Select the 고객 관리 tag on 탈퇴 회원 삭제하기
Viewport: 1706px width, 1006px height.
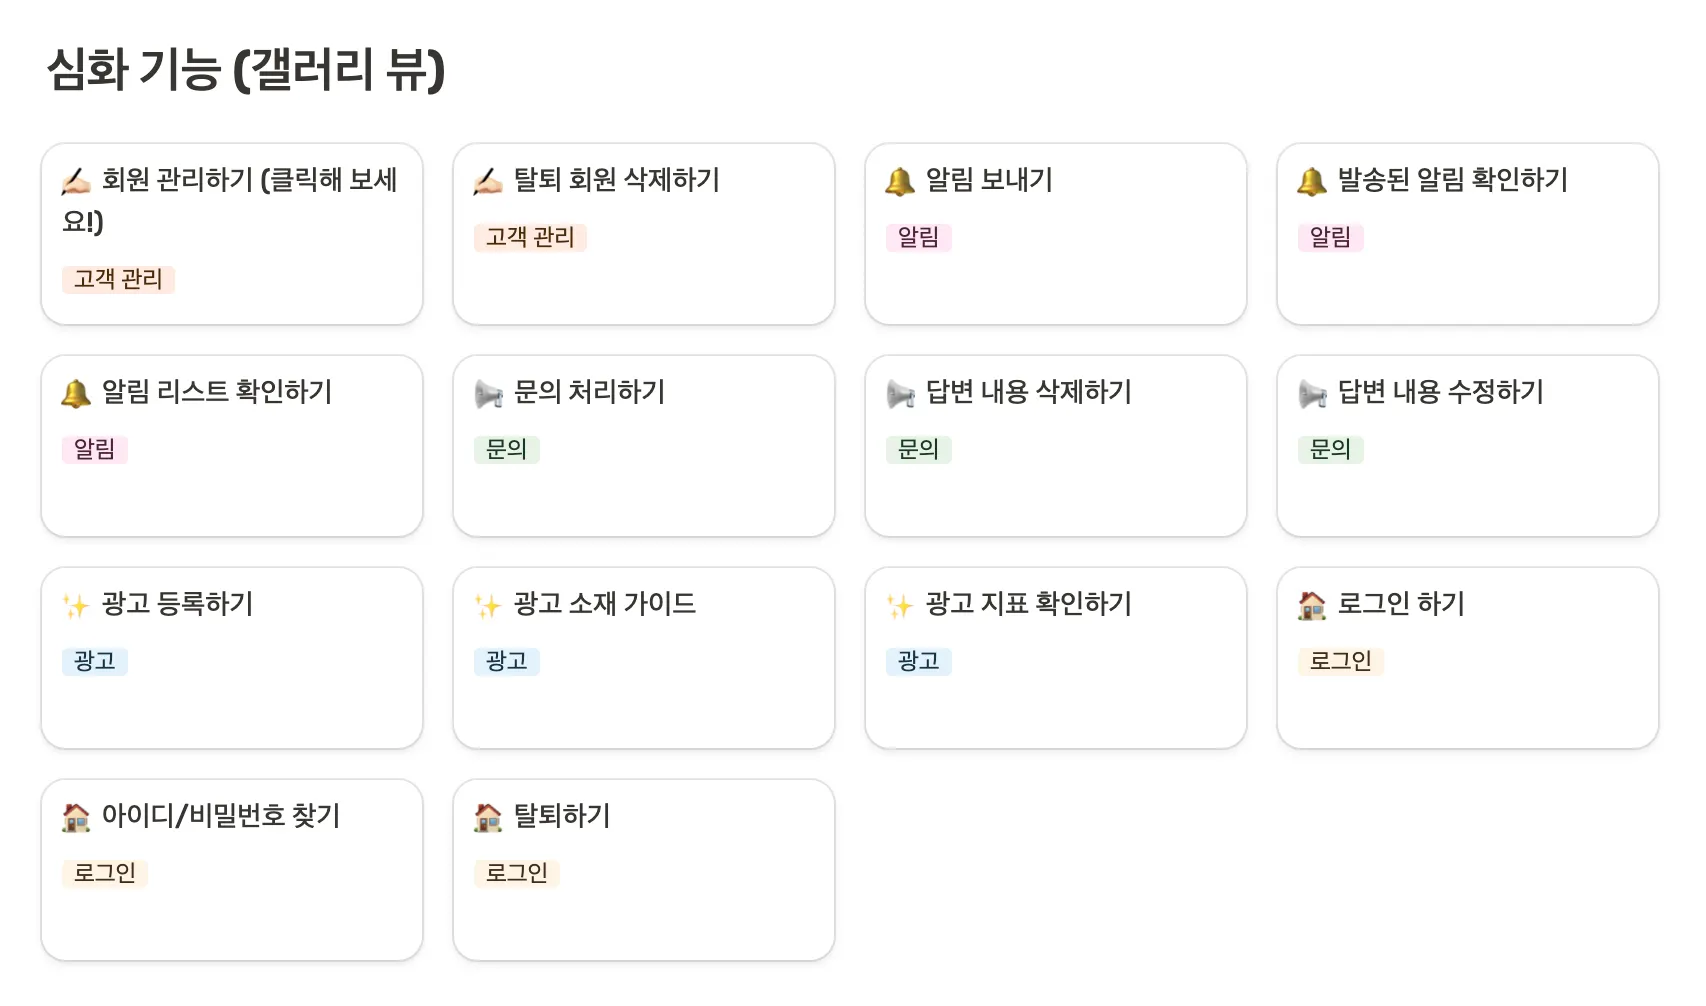530,237
